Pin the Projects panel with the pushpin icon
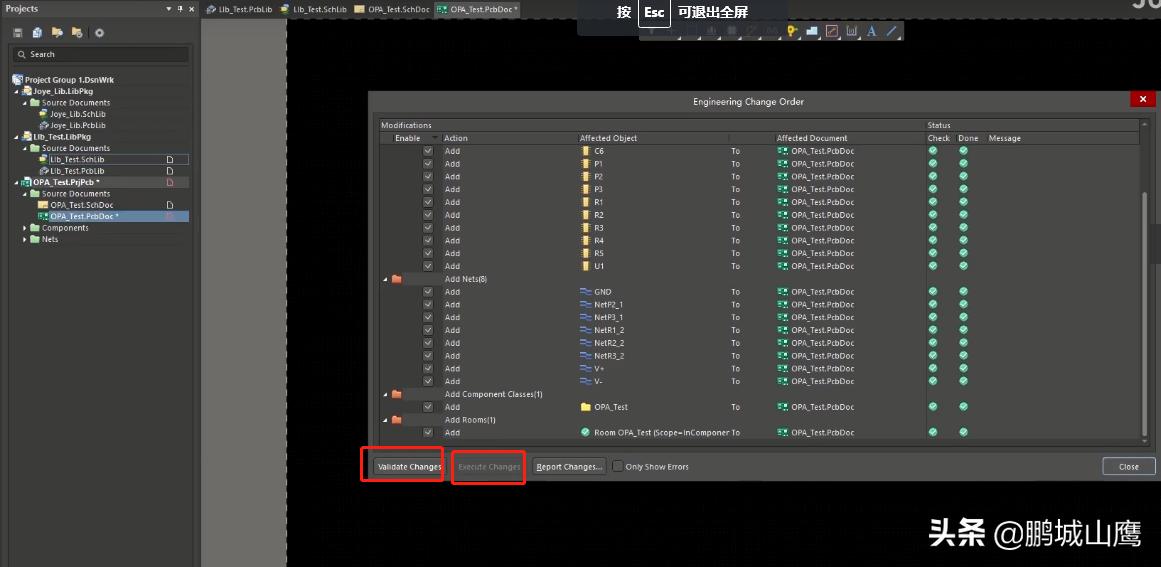The width and height of the screenshot is (1161, 567). coord(180,9)
